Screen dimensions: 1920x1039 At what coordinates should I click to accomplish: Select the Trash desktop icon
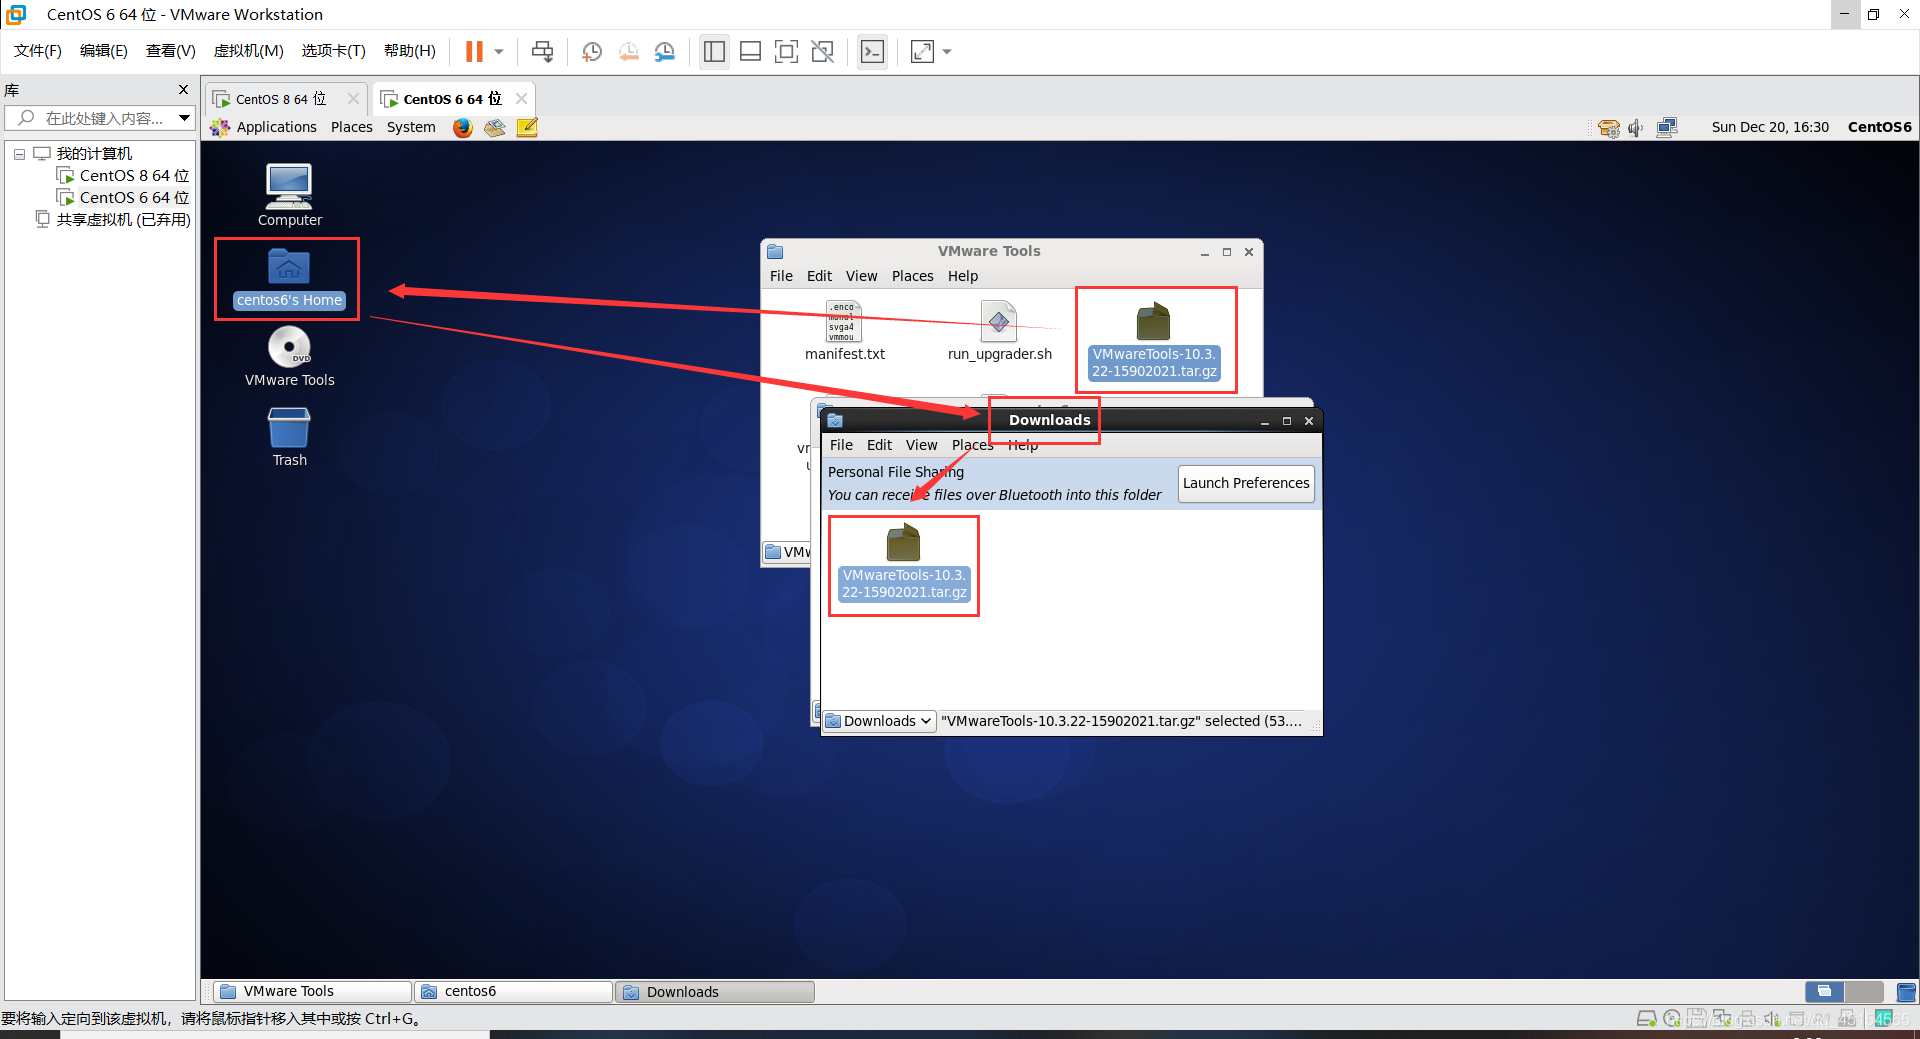pyautogui.click(x=290, y=437)
